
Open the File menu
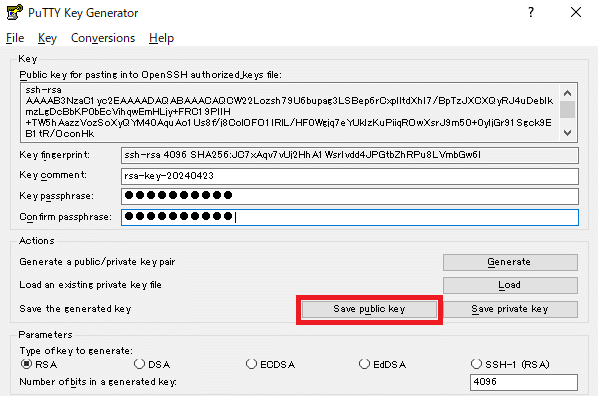click(15, 38)
